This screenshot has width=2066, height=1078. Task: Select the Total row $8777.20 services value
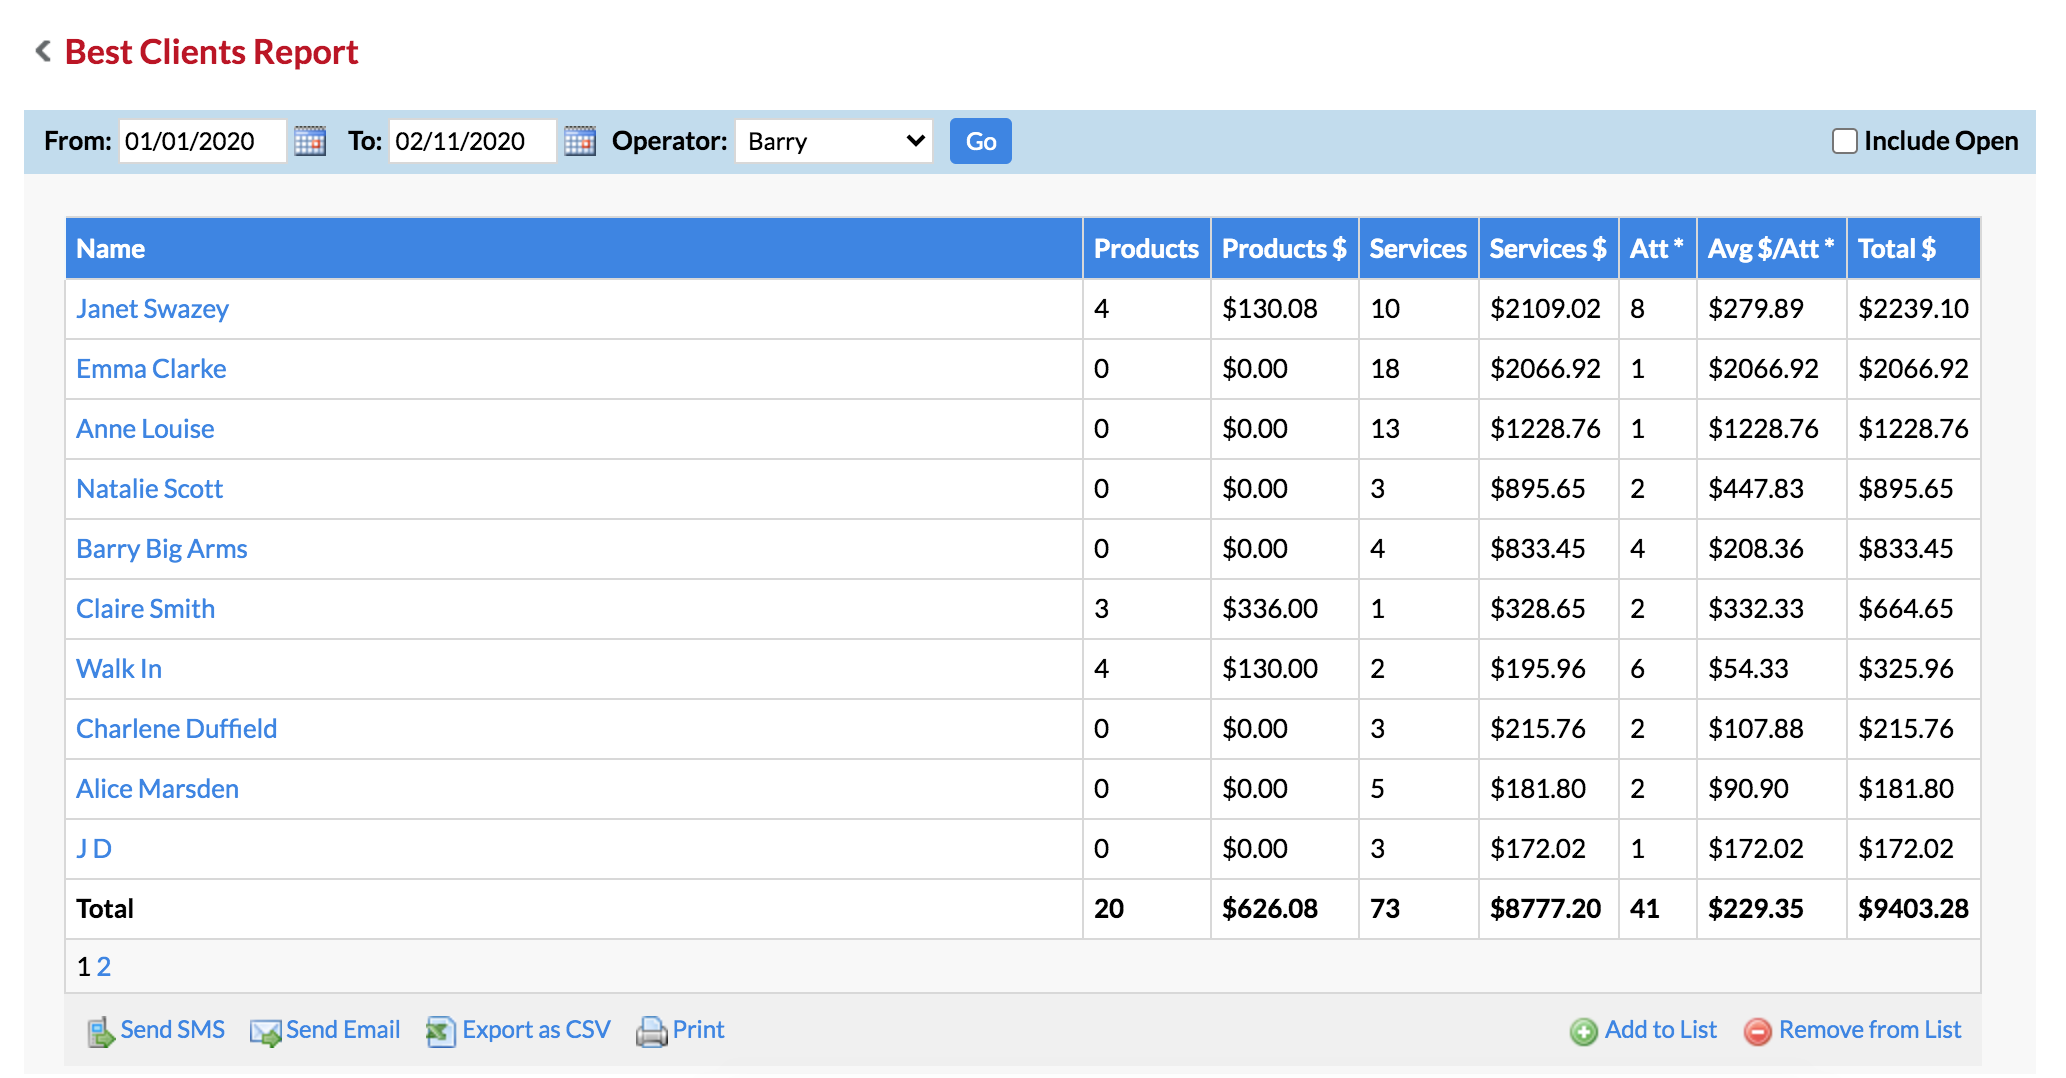click(x=1548, y=909)
